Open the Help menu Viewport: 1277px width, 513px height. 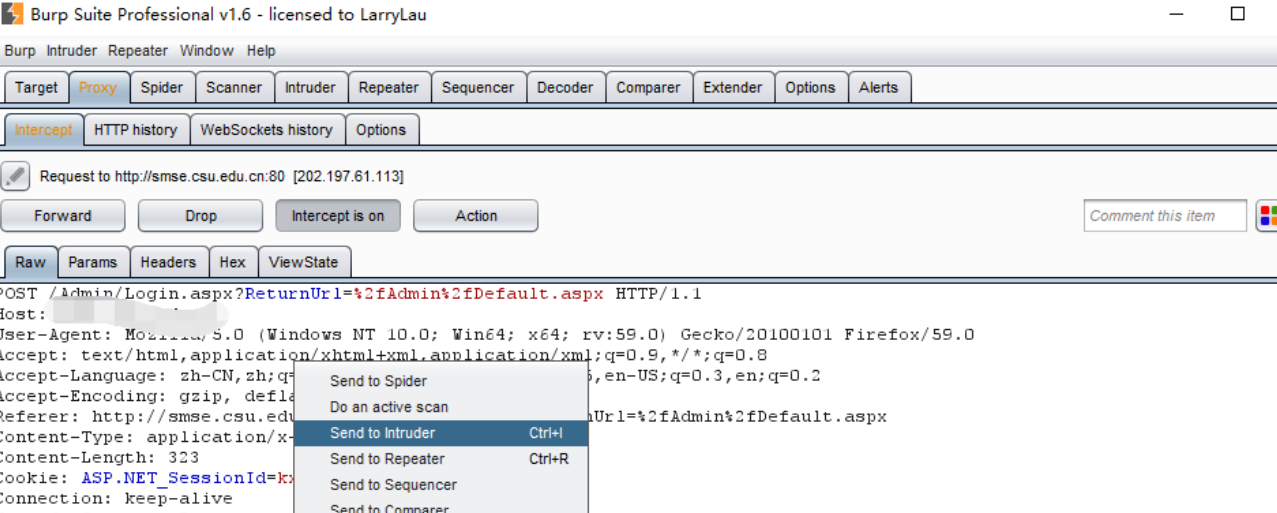coord(261,51)
